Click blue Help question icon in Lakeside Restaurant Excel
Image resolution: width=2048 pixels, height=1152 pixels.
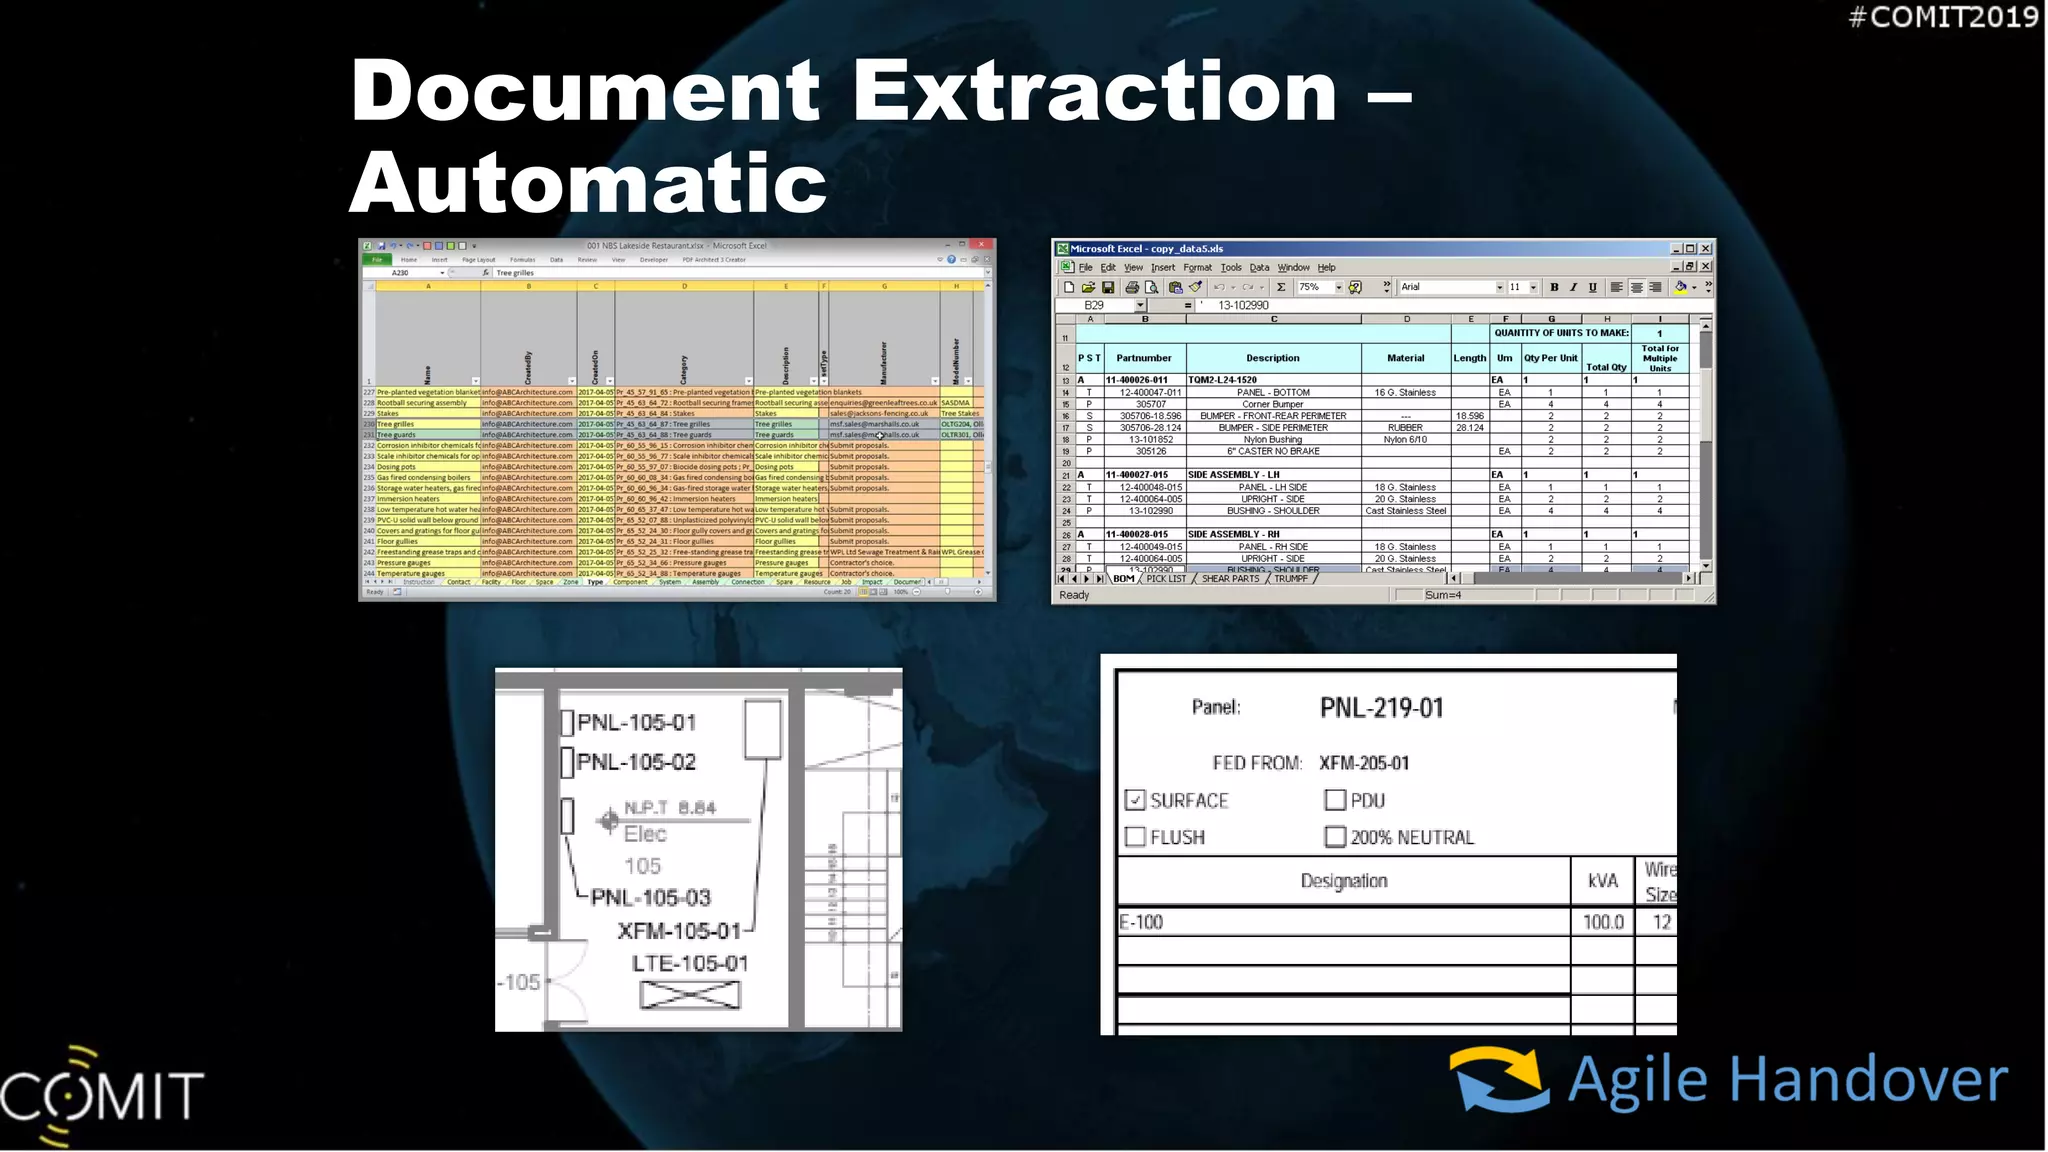951,259
